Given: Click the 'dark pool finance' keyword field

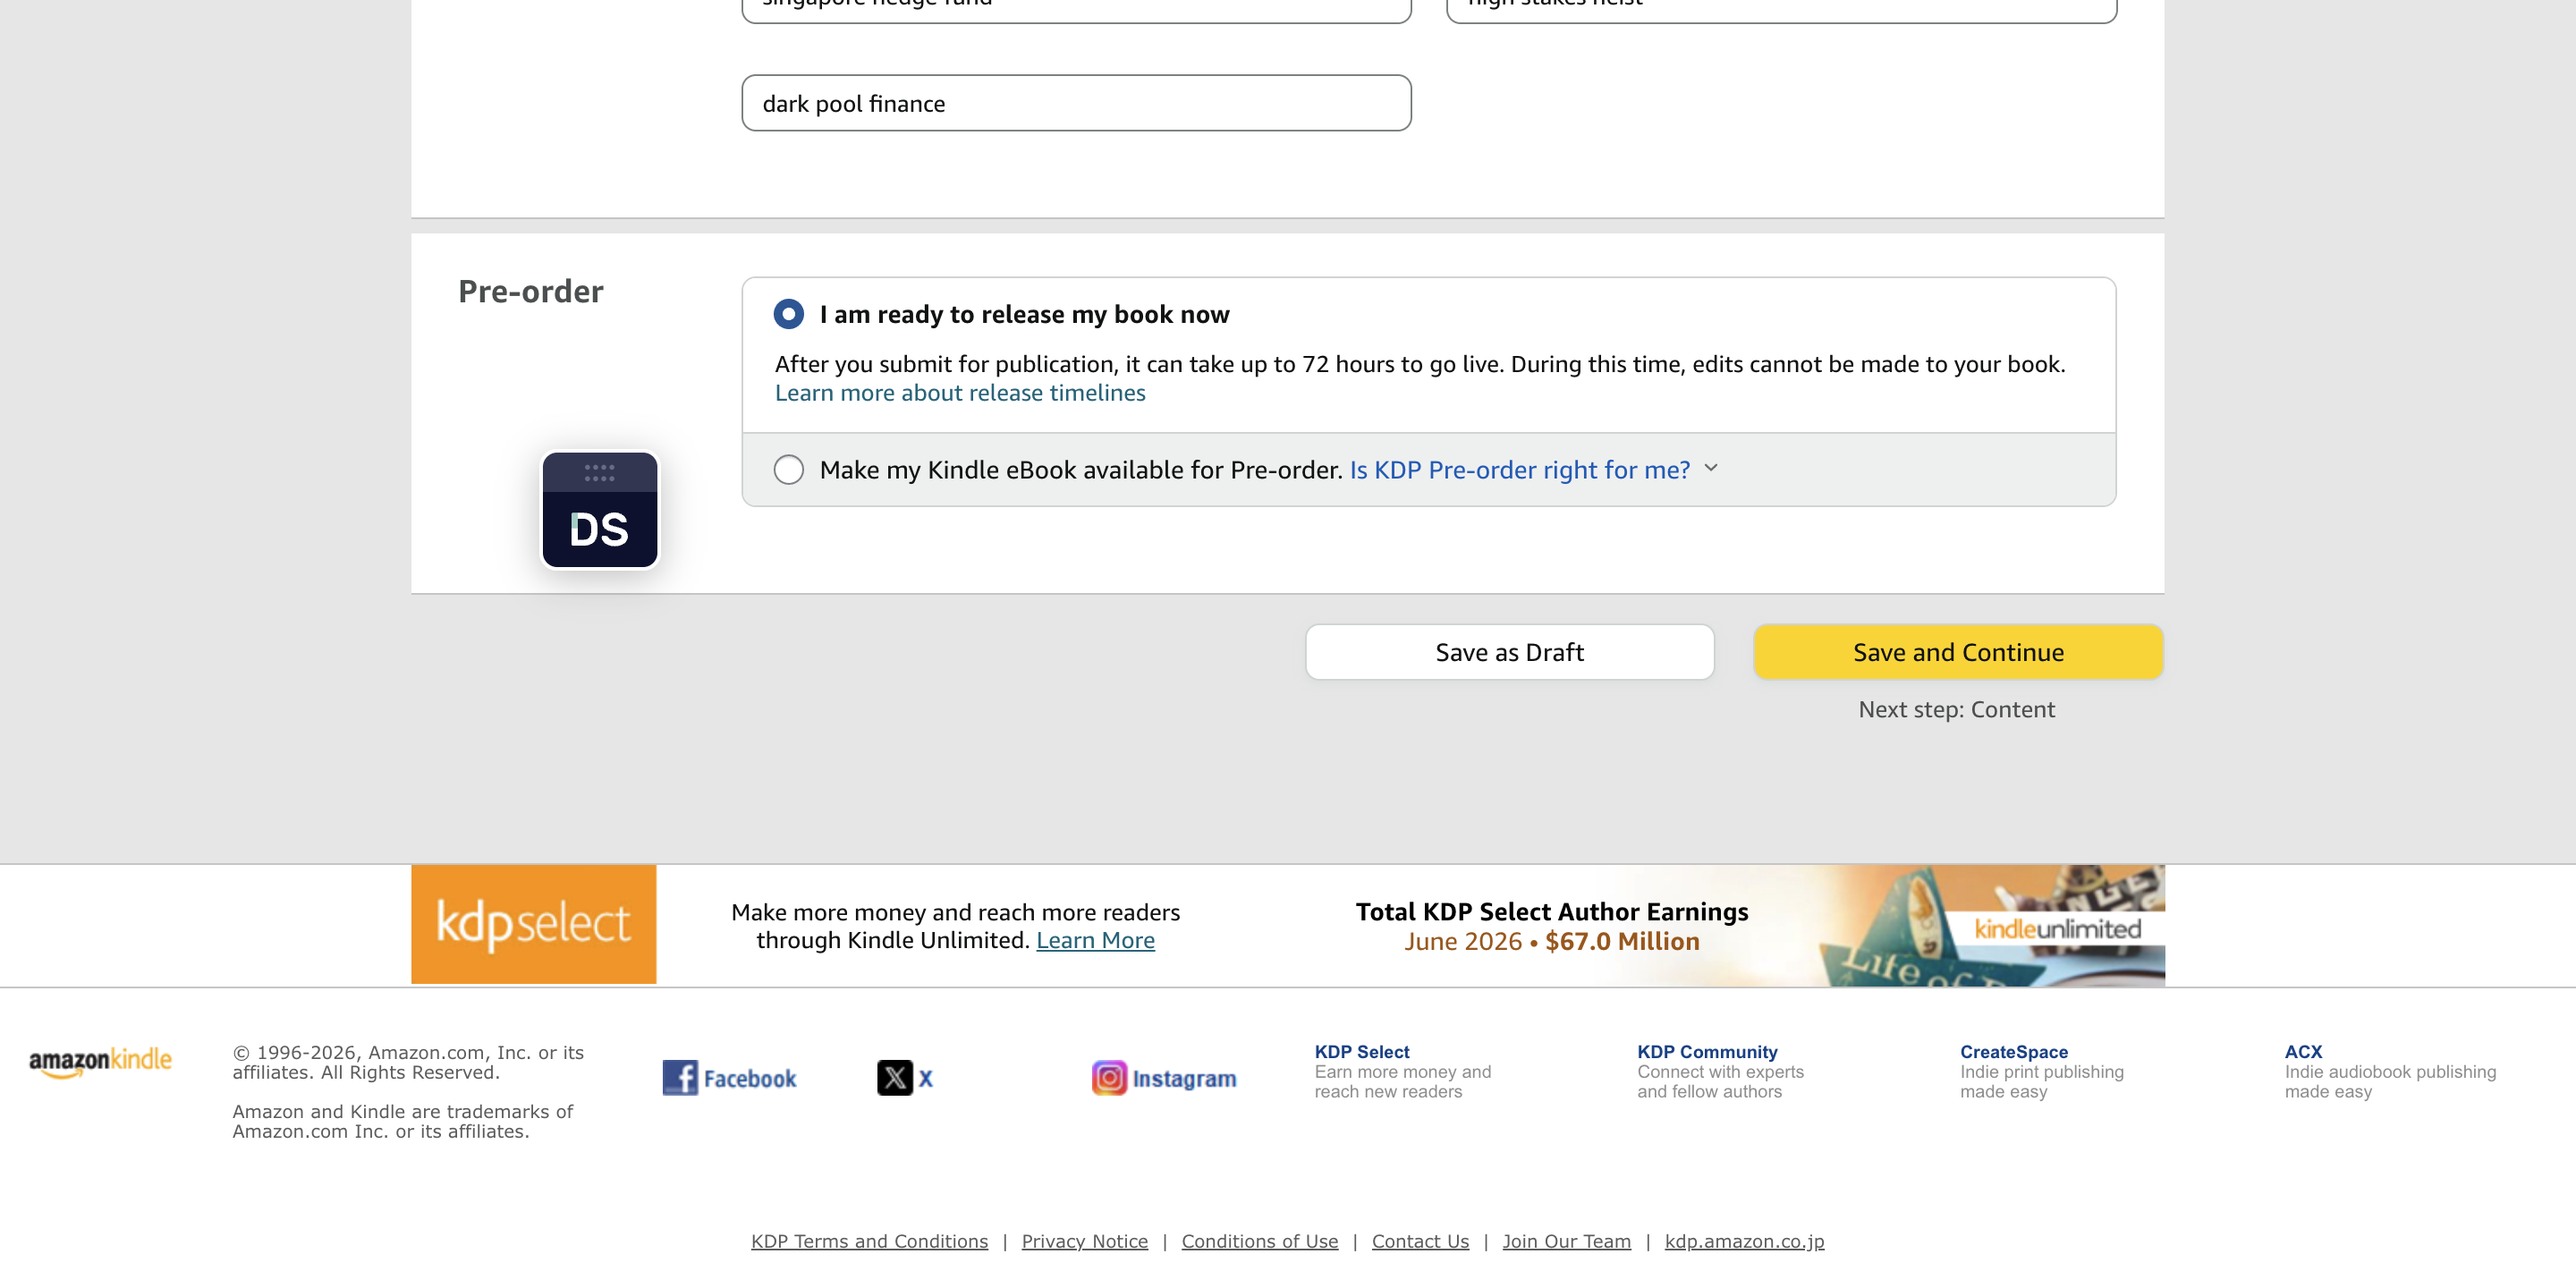Looking at the screenshot, I should tap(1076, 103).
